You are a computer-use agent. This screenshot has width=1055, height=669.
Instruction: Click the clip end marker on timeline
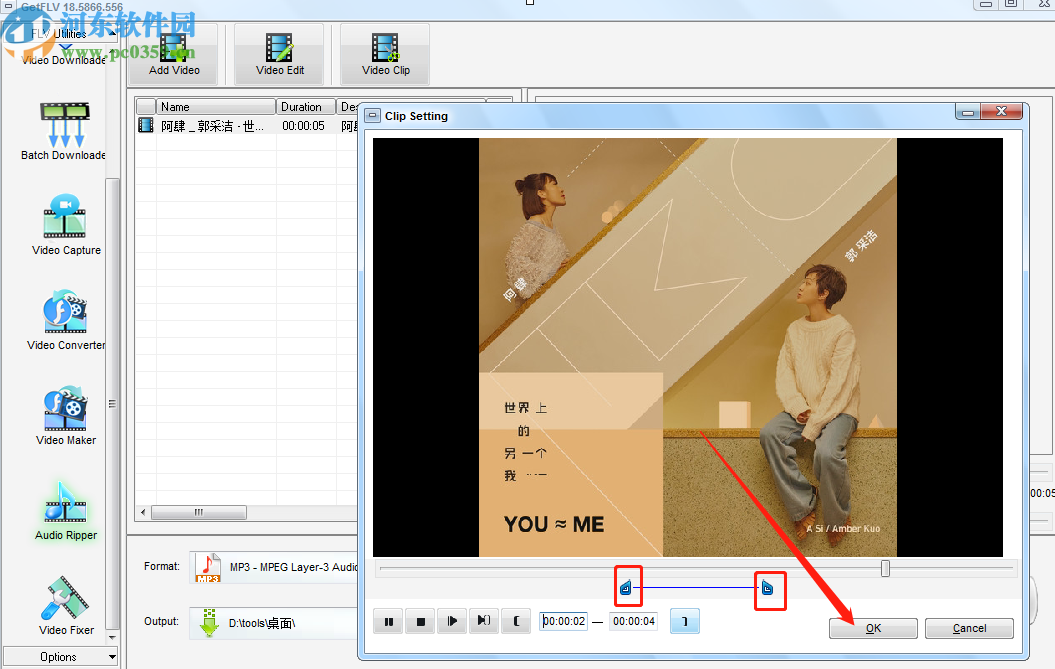coord(767,589)
